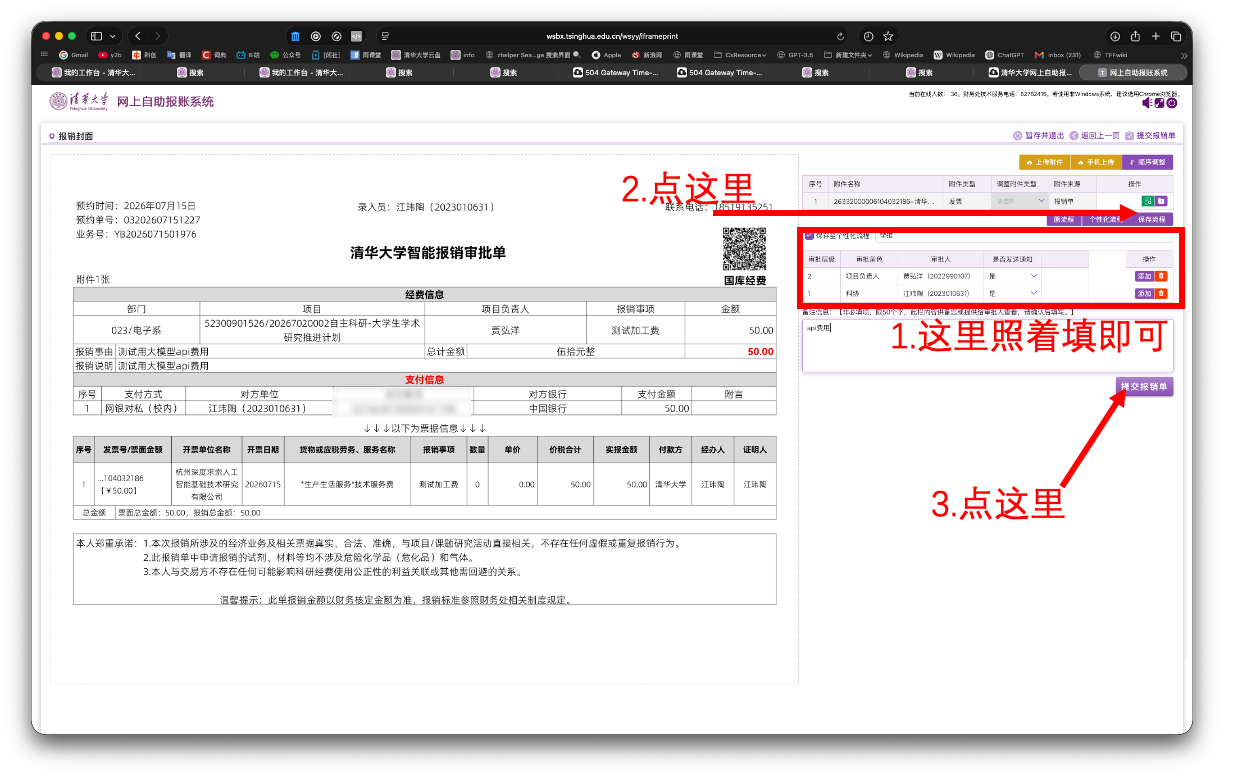Click the 测试加工费 cell in 经费信息 table
The image size is (1244, 776).
point(634,330)
